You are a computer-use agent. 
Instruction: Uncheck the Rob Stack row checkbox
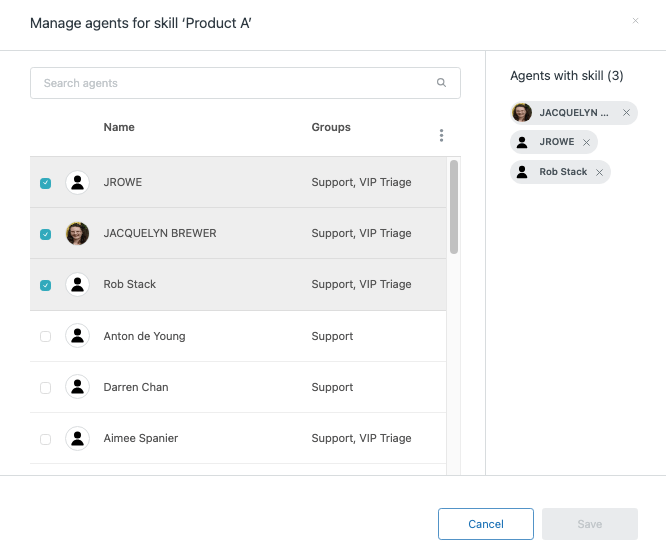[x=45, y=285]
